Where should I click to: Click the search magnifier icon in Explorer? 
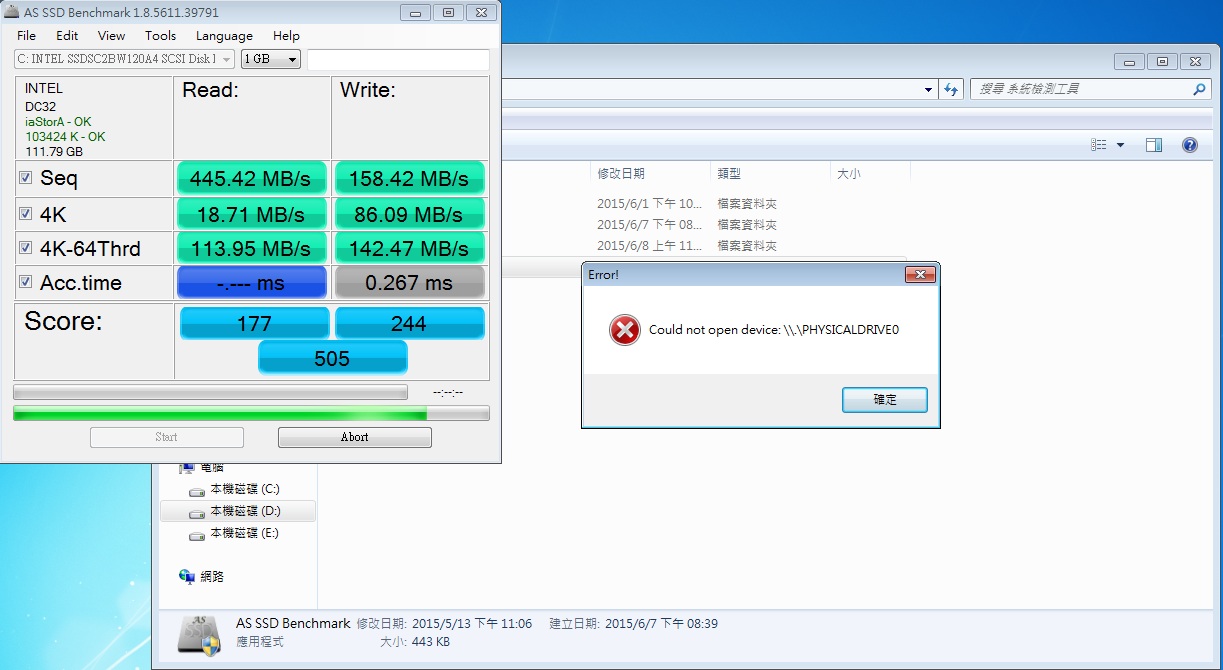1200,89
